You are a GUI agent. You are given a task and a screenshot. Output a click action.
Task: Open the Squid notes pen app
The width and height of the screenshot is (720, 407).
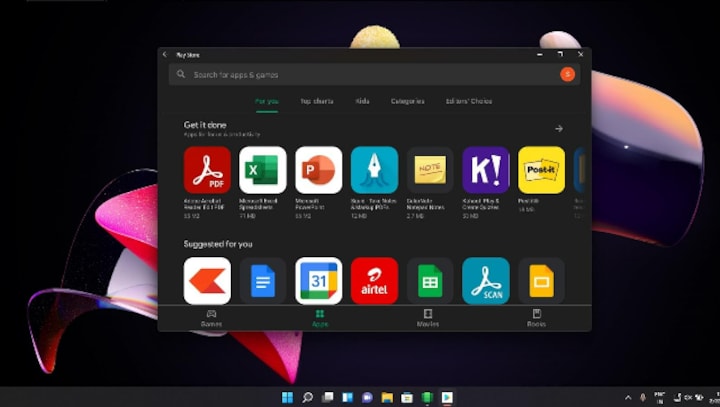pos(374,170)
